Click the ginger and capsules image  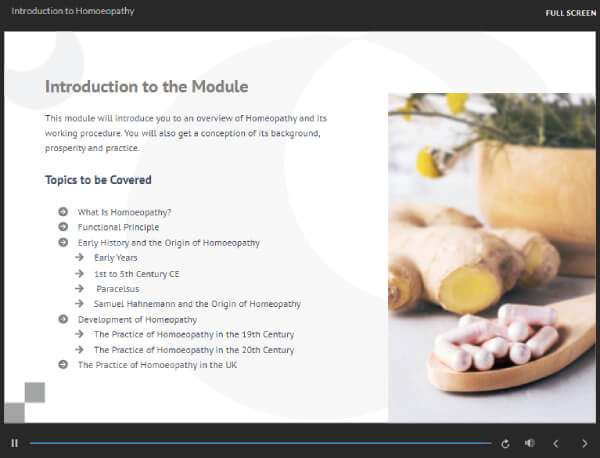click(x=491, y=257)
